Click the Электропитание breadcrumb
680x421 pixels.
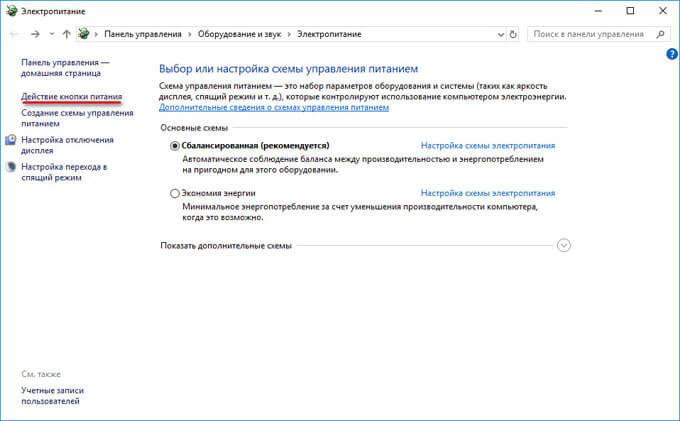coord(329,34)
